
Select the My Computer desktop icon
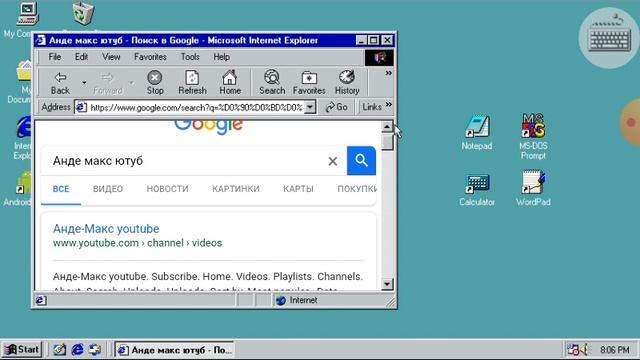27,14
